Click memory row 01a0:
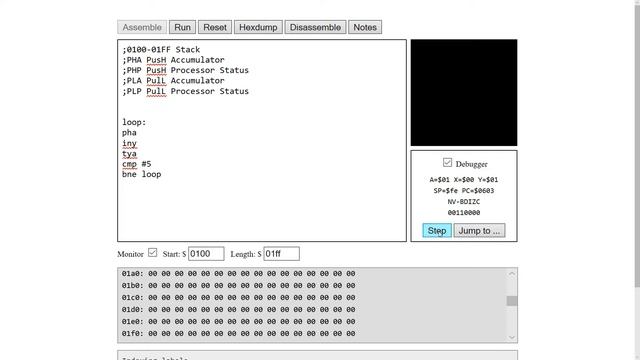 pos(238,273)
